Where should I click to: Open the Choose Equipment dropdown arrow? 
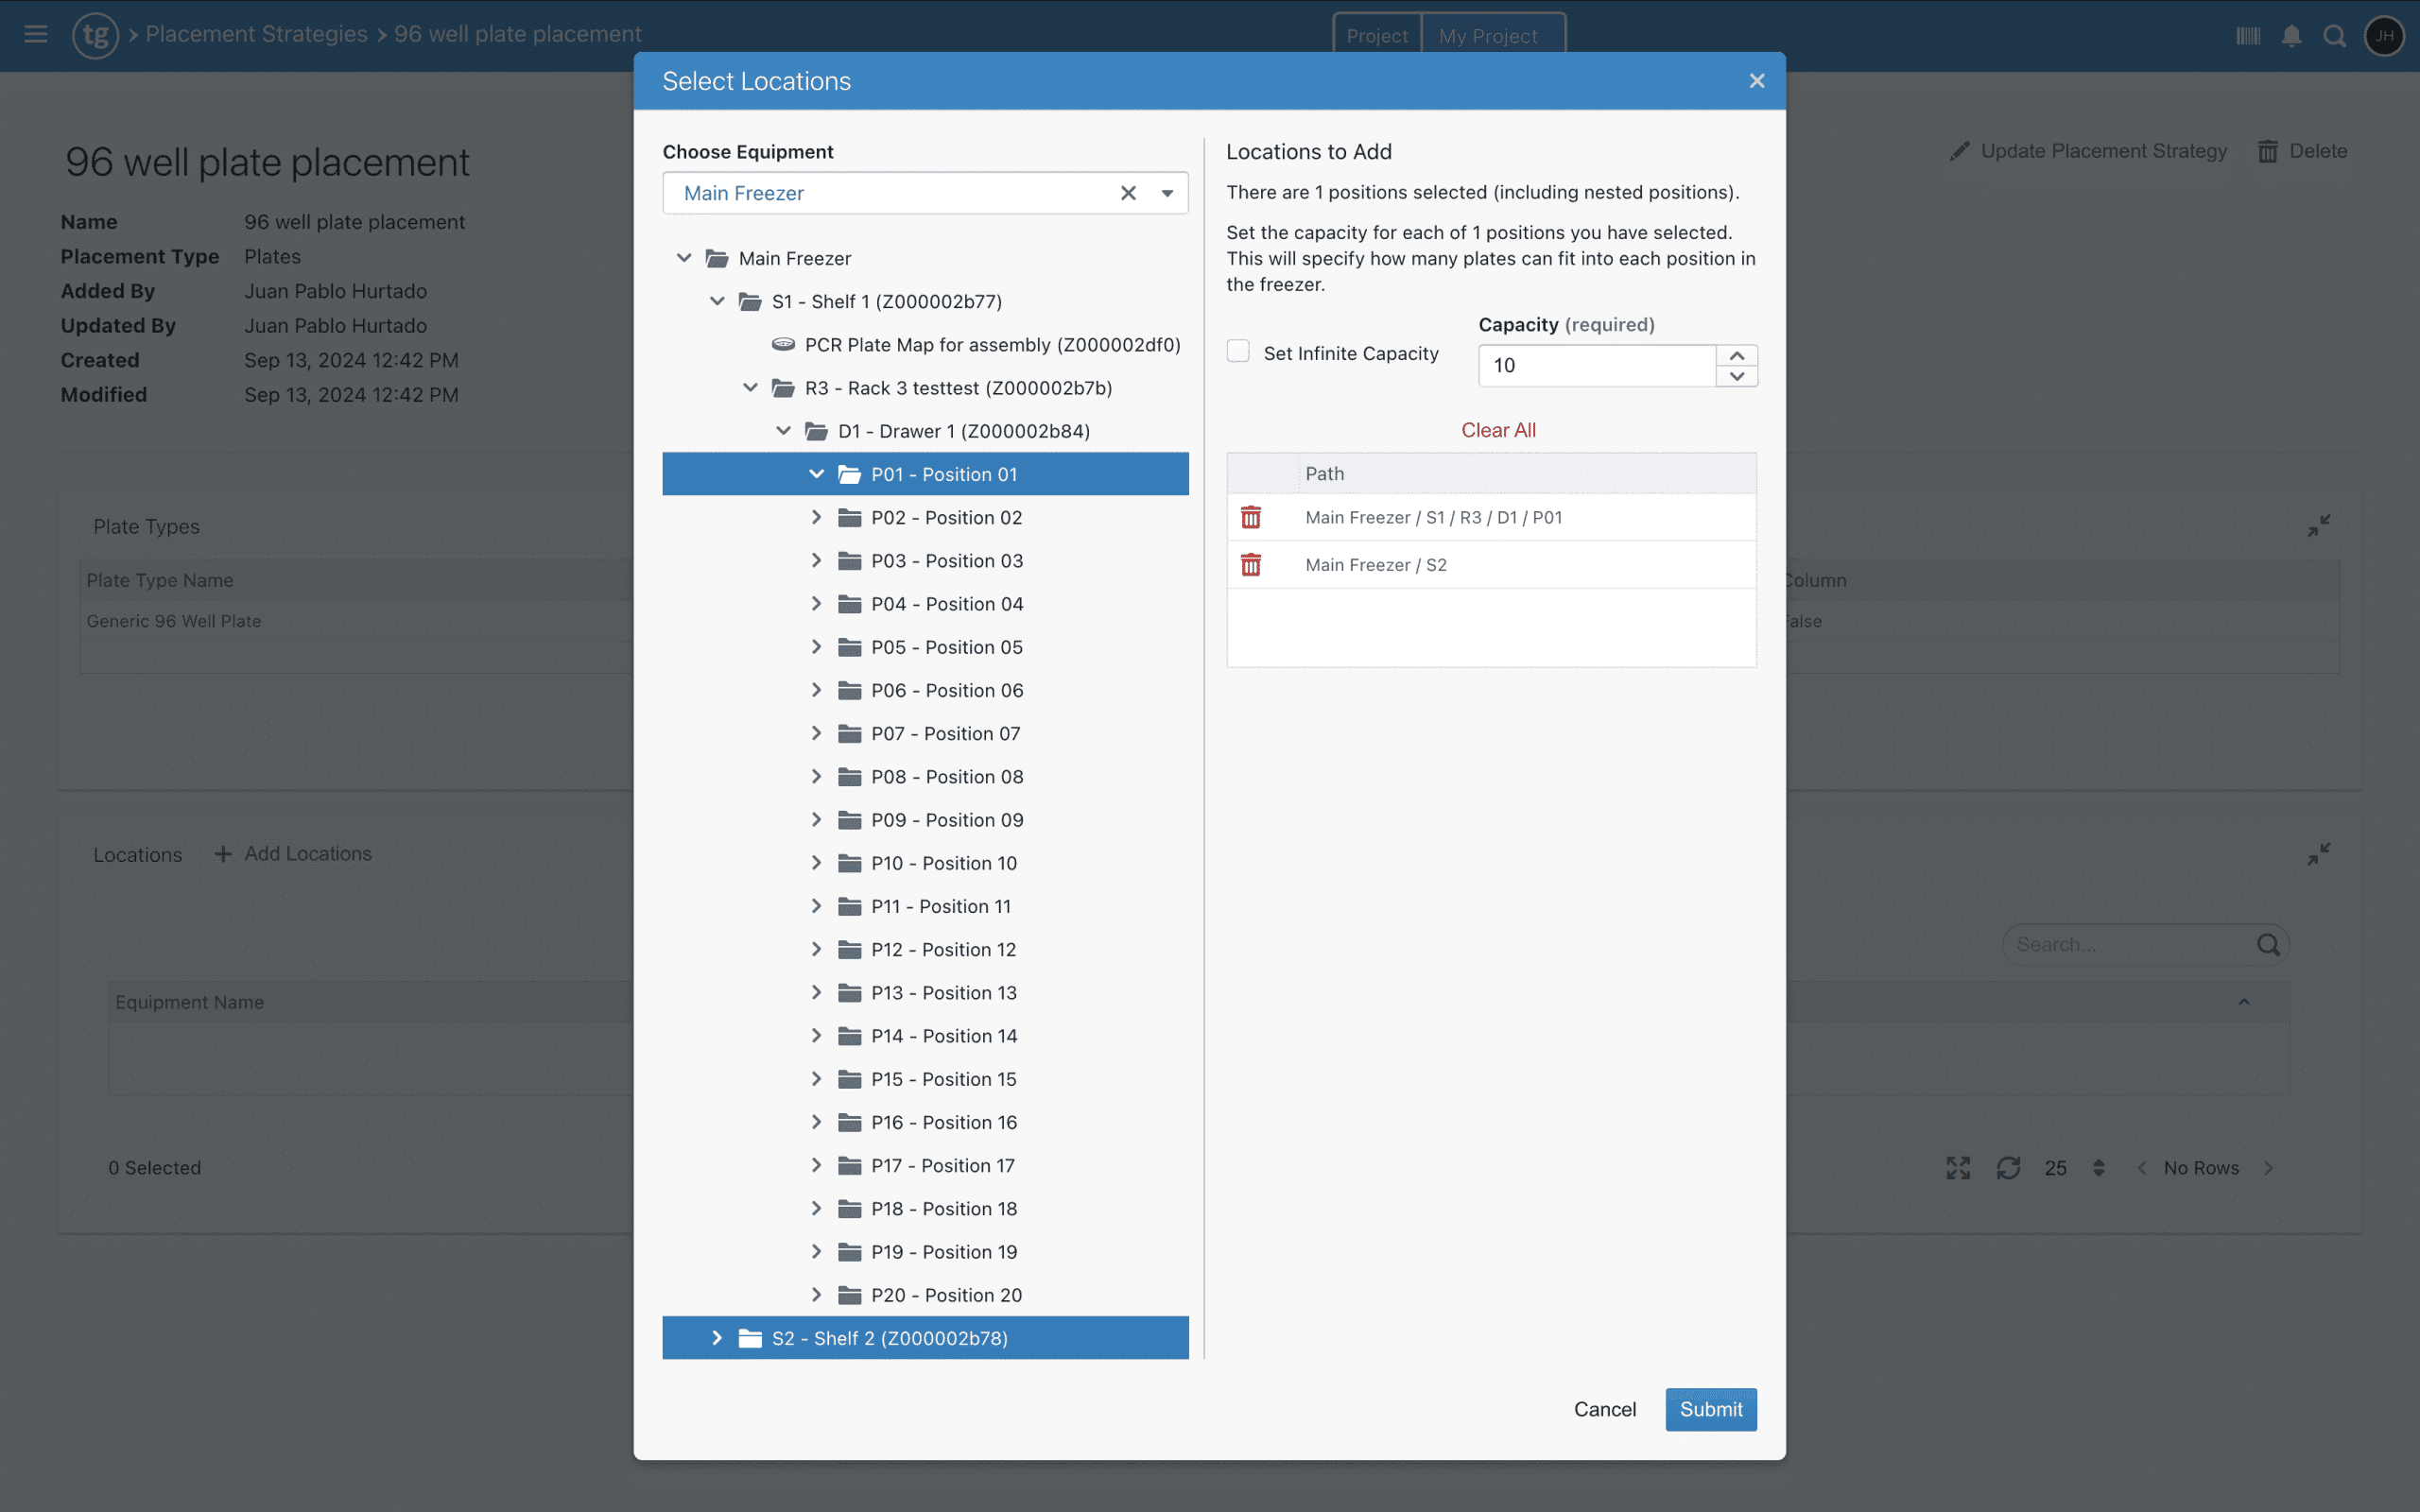coord(1166,192)
